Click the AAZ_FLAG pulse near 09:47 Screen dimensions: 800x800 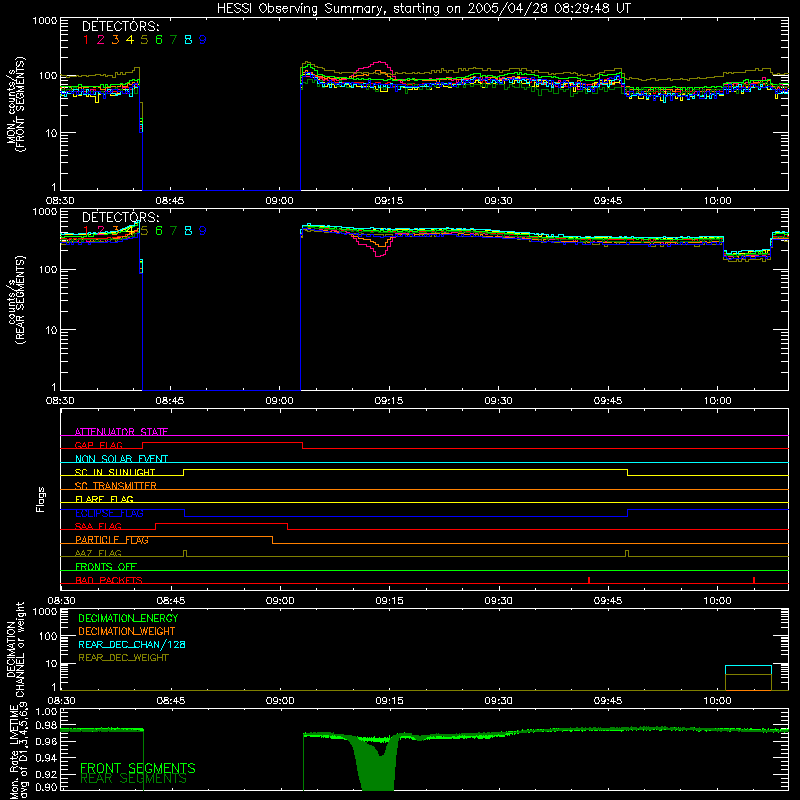coord(627,554)
